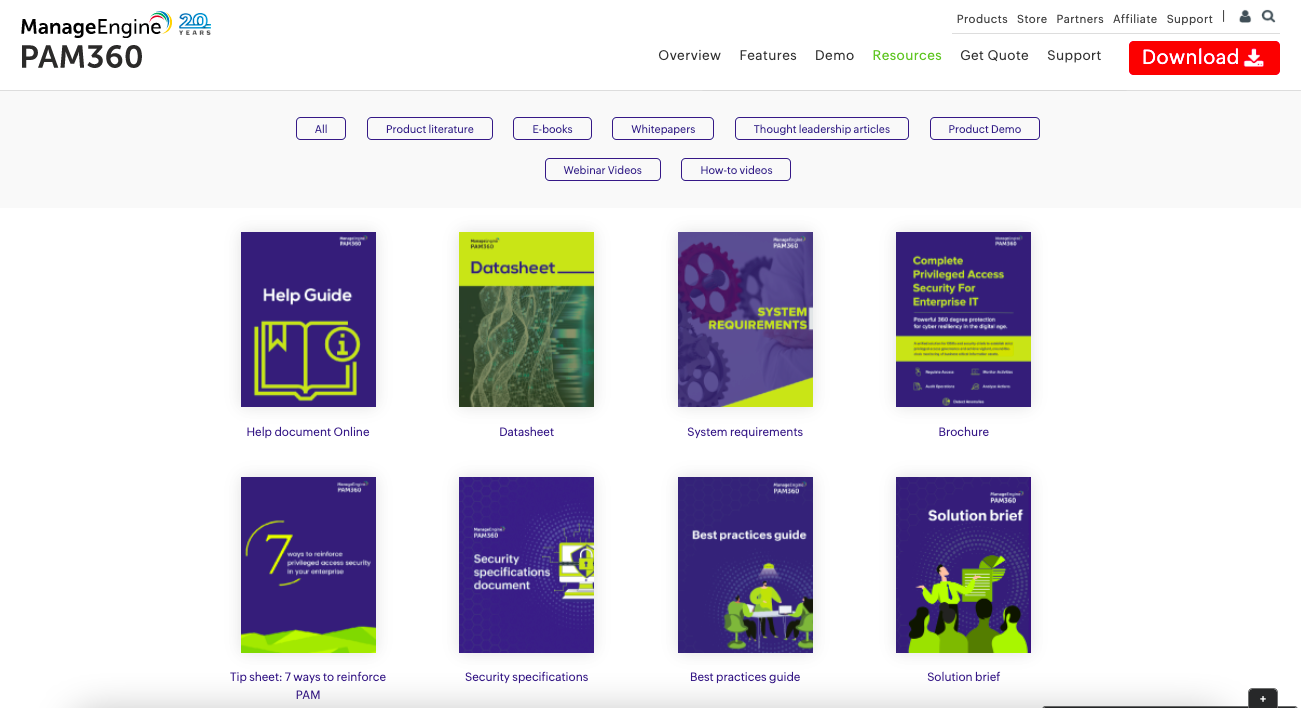Open the Features menu item
The width and height of the screenshot is (1301, 708).
pyautogui.click(x=768, y=56)
